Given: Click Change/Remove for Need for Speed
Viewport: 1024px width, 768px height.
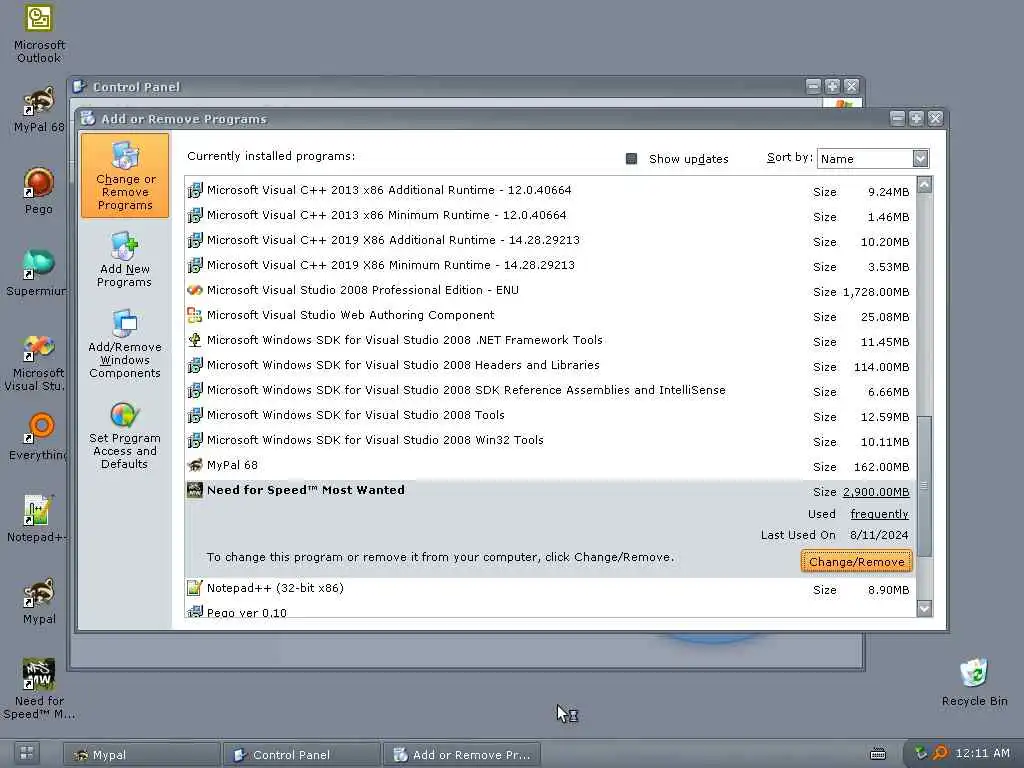Looking at the screenshot, I should (856, 562).
